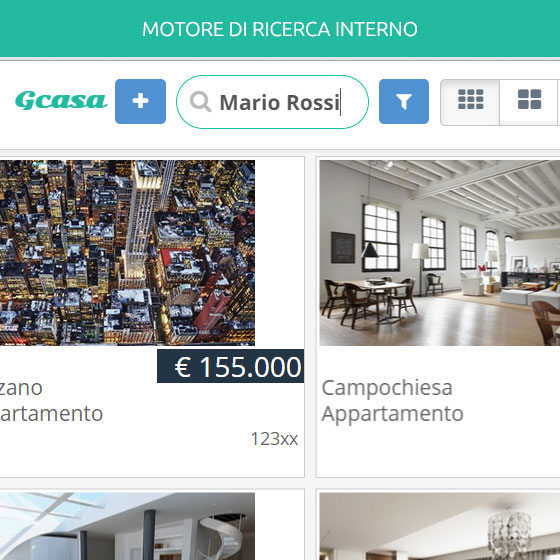Click the Gcasa logo
Screen dimensions: 560x560
61,101
